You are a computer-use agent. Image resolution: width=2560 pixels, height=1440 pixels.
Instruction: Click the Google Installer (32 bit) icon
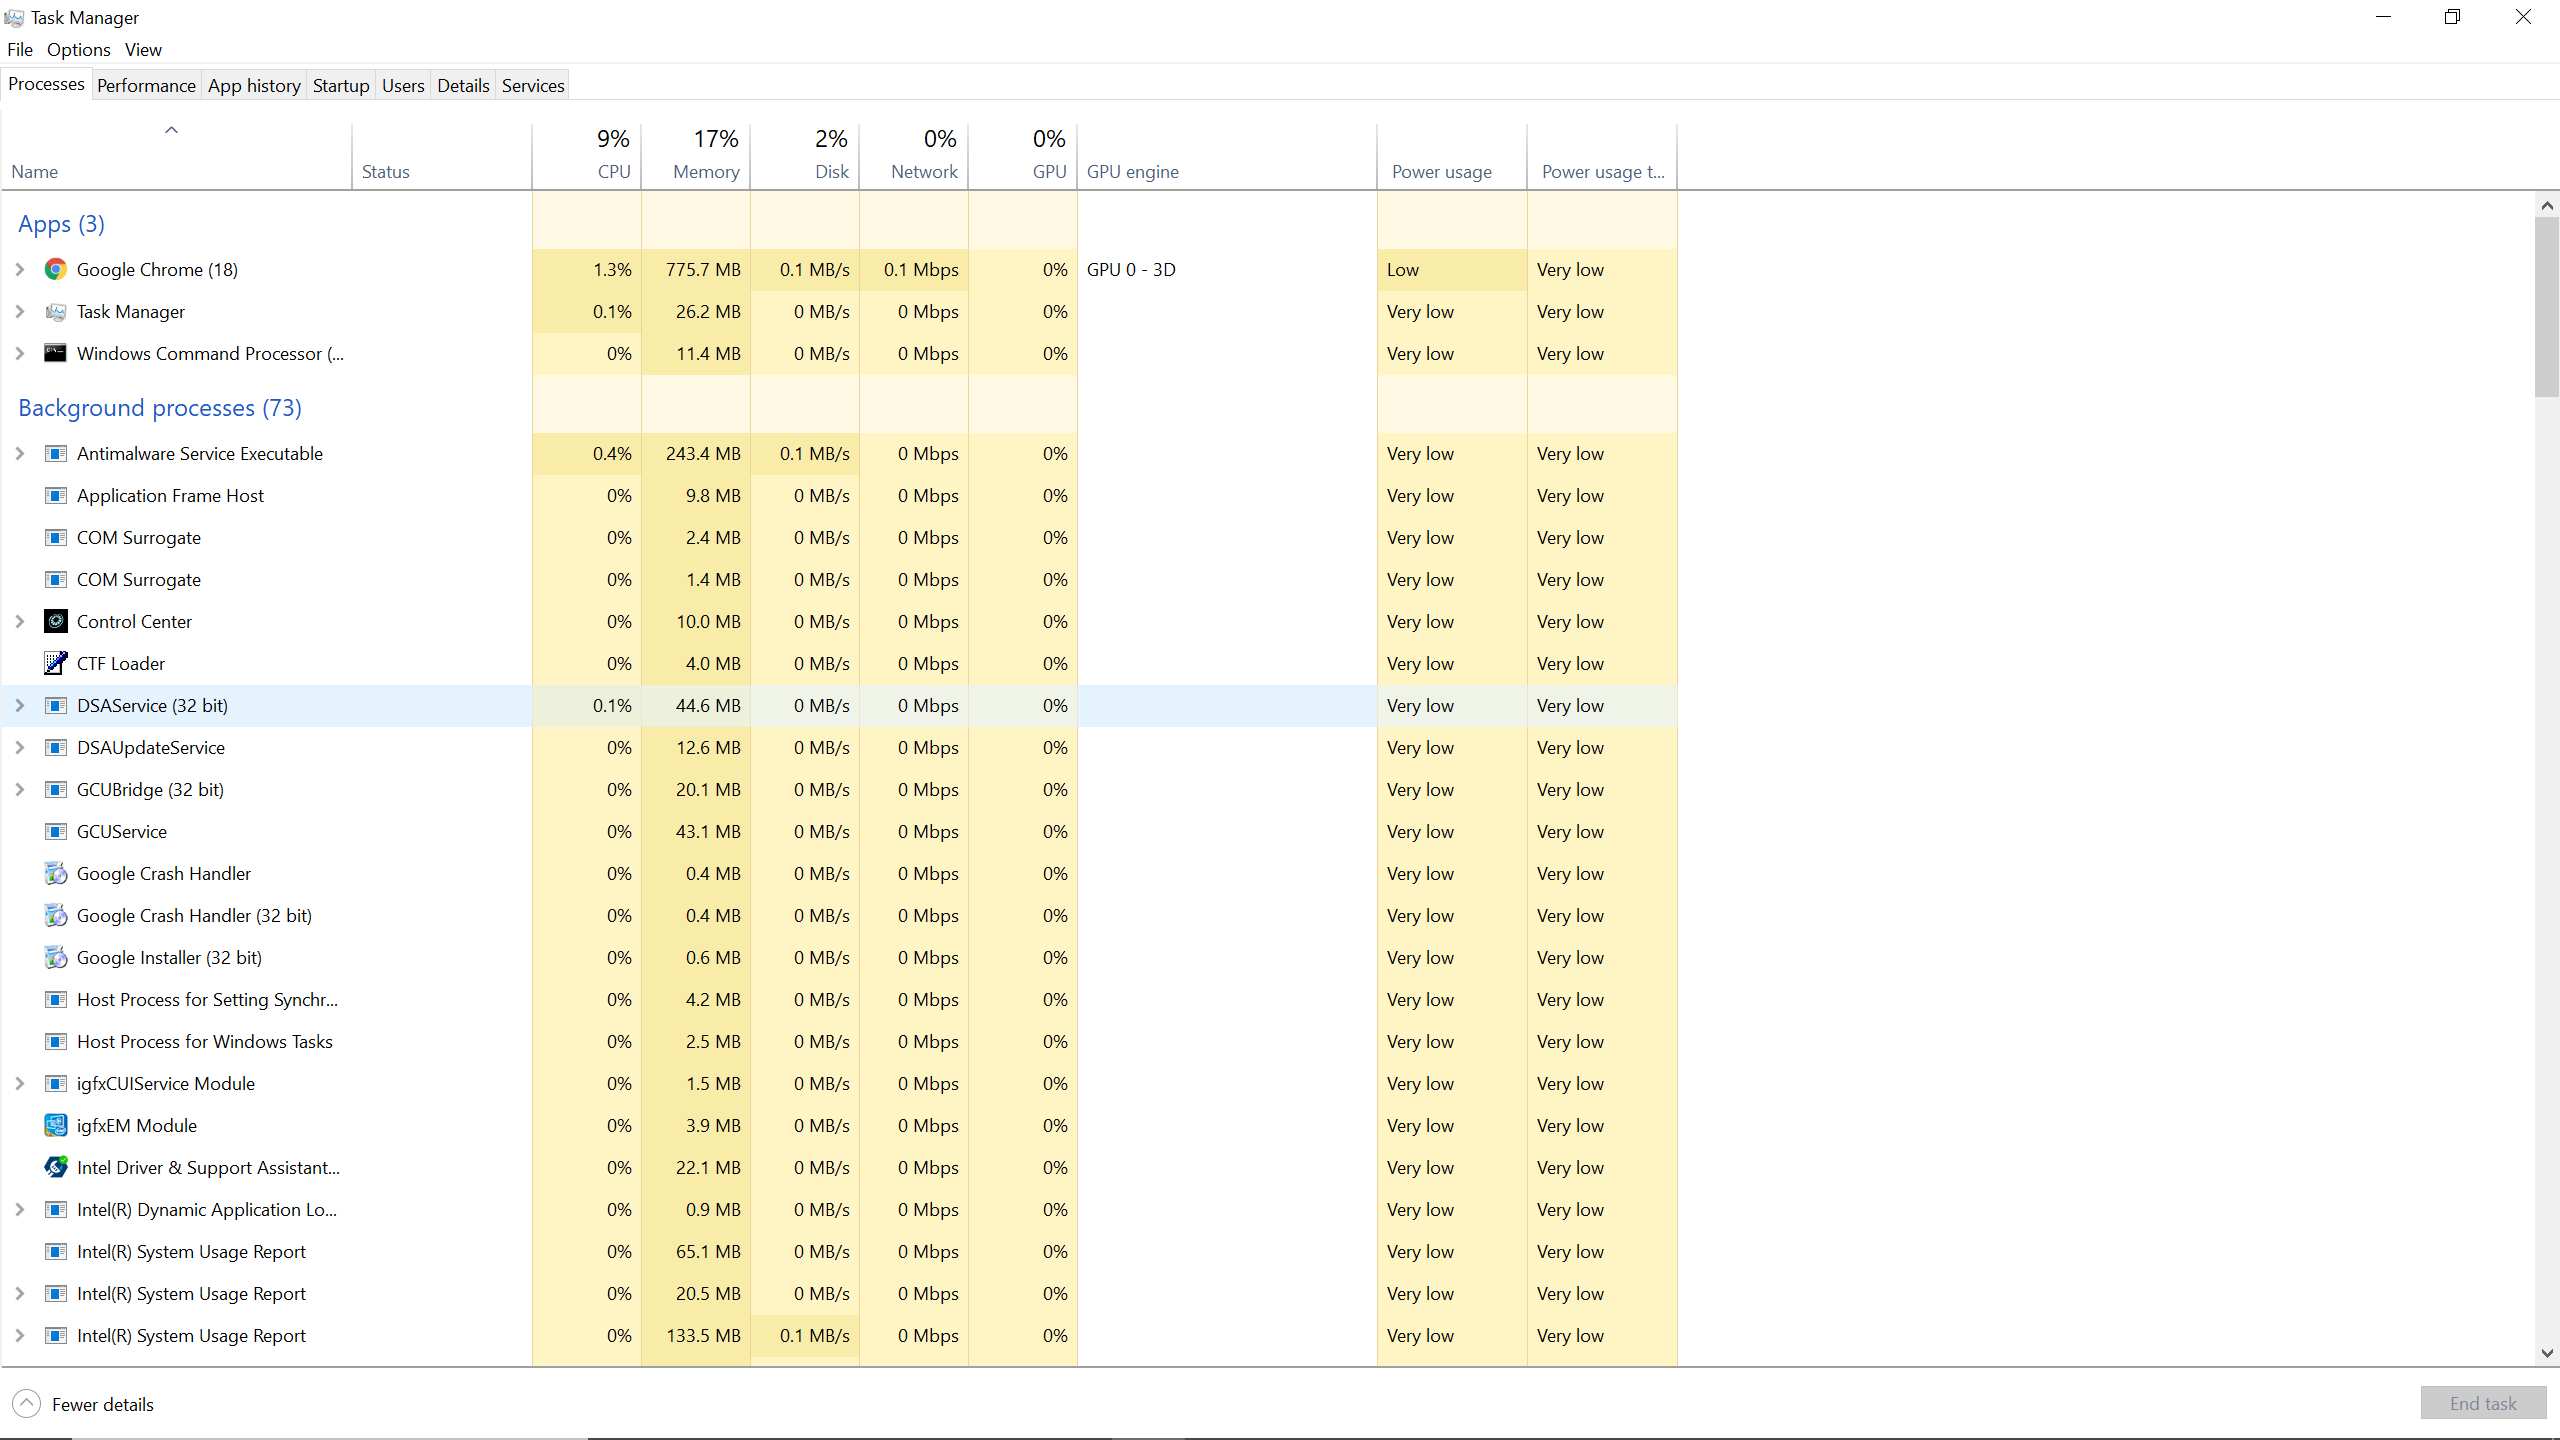tap(56, 957)
